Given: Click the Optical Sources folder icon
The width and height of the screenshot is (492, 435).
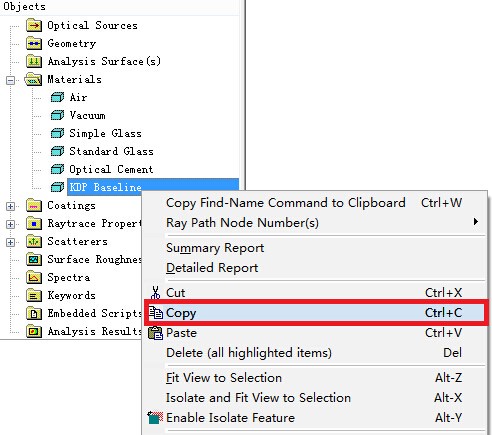Looking at the screenshot, I should 34,25.
